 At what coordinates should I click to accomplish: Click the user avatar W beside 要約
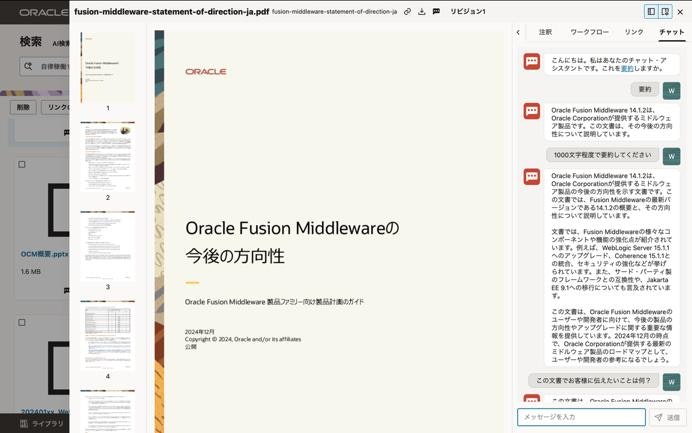(671, 91)
